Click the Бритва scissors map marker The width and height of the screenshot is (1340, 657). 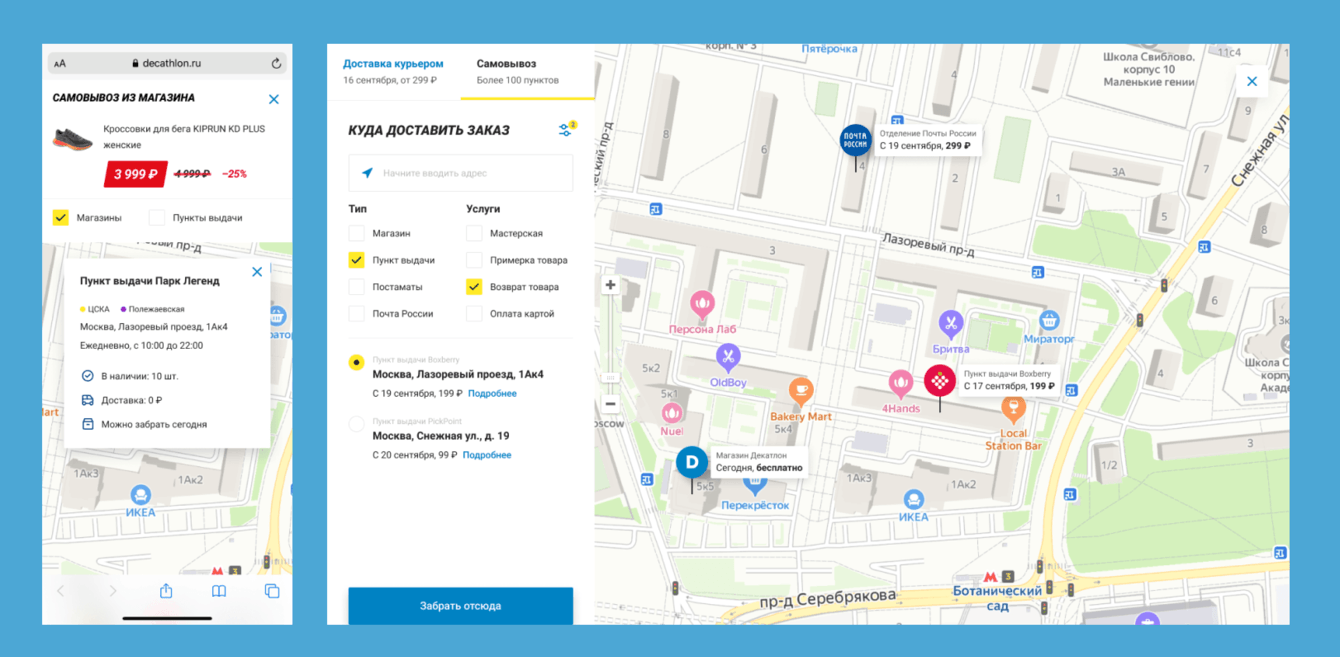tap(950, 323)
